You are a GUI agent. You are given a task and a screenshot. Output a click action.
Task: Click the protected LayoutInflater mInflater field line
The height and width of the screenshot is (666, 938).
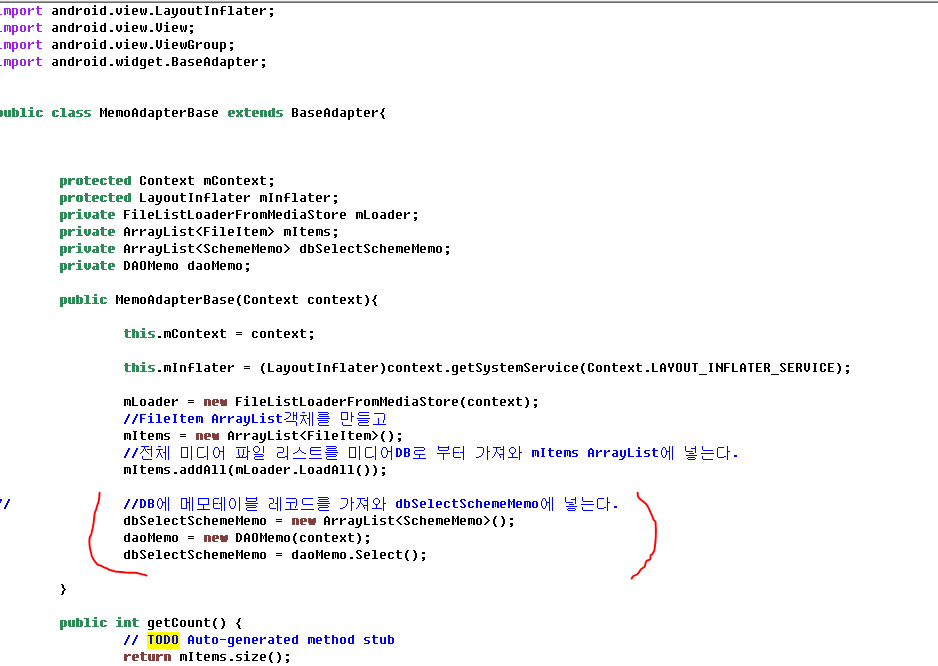pyautogui.click(x=199, y=197)
